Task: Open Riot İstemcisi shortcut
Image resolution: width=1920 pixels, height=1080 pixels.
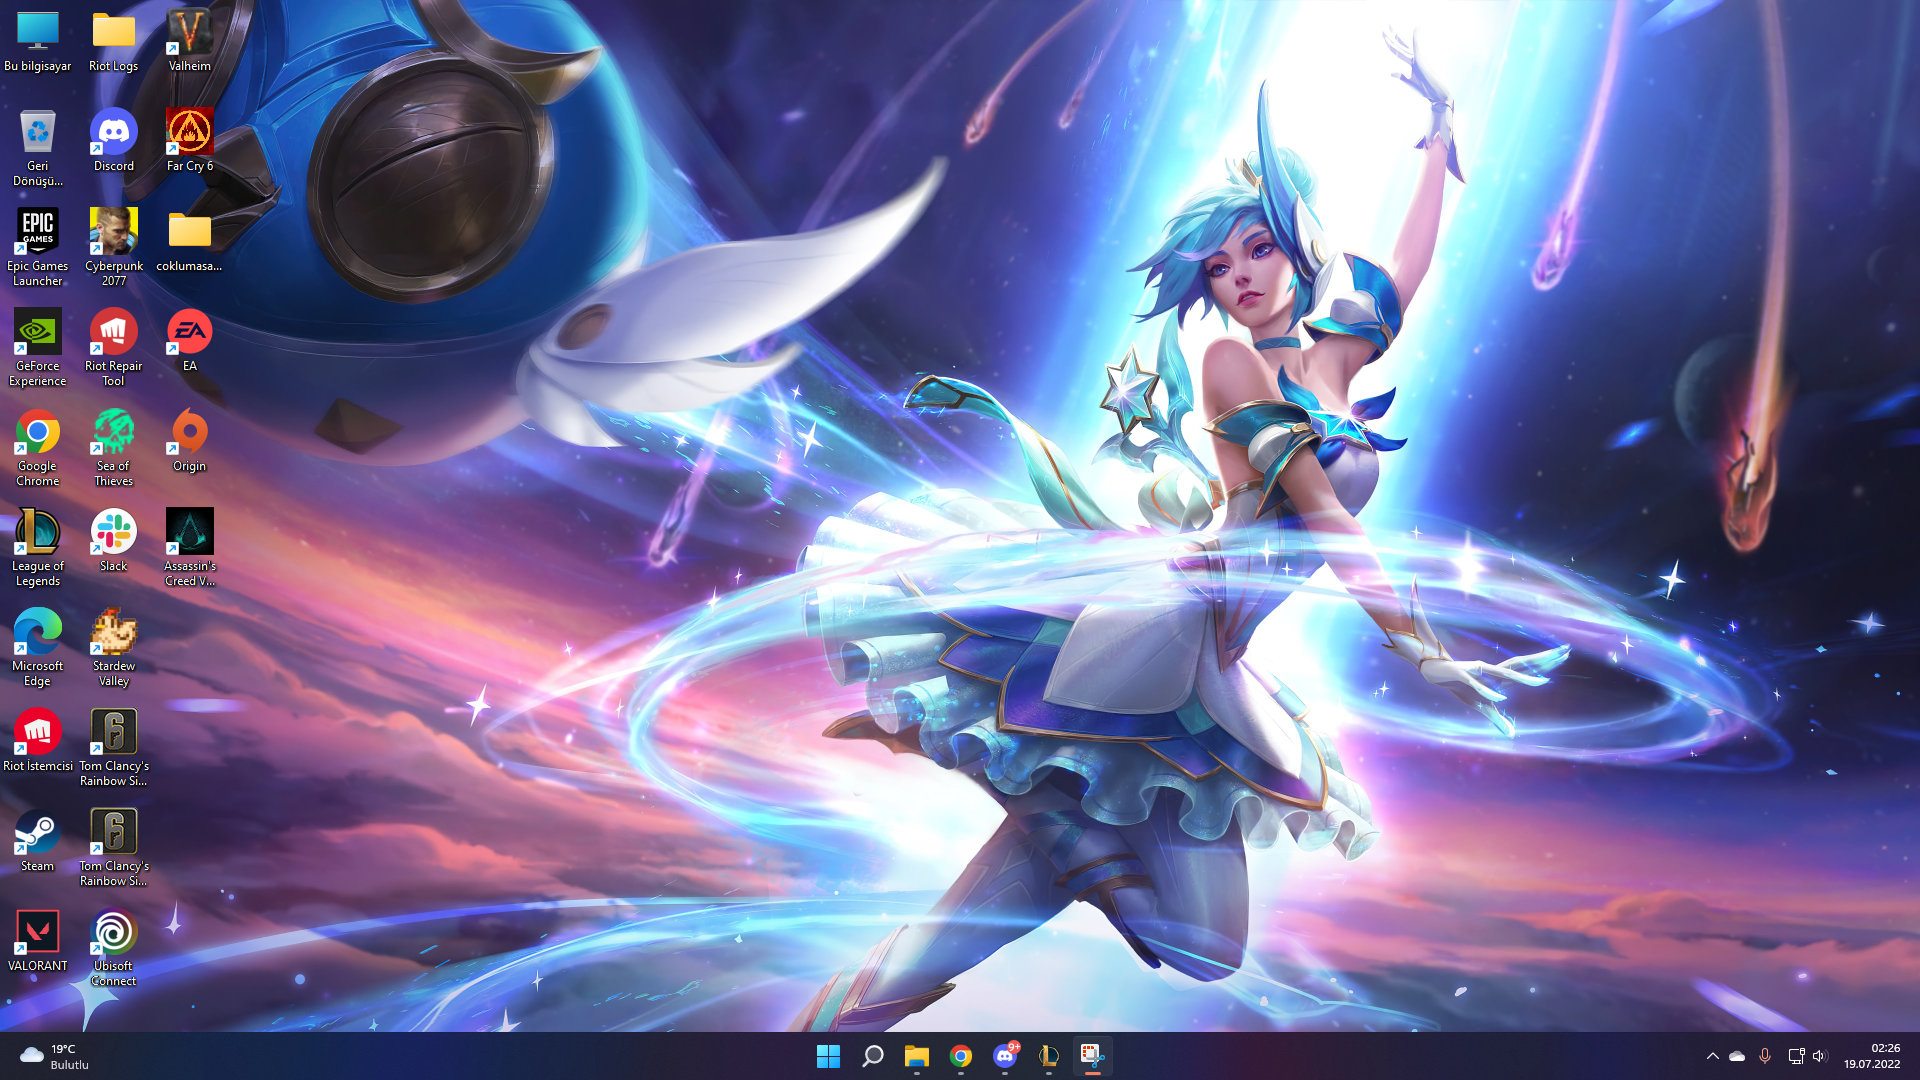Action: (38, 741)
